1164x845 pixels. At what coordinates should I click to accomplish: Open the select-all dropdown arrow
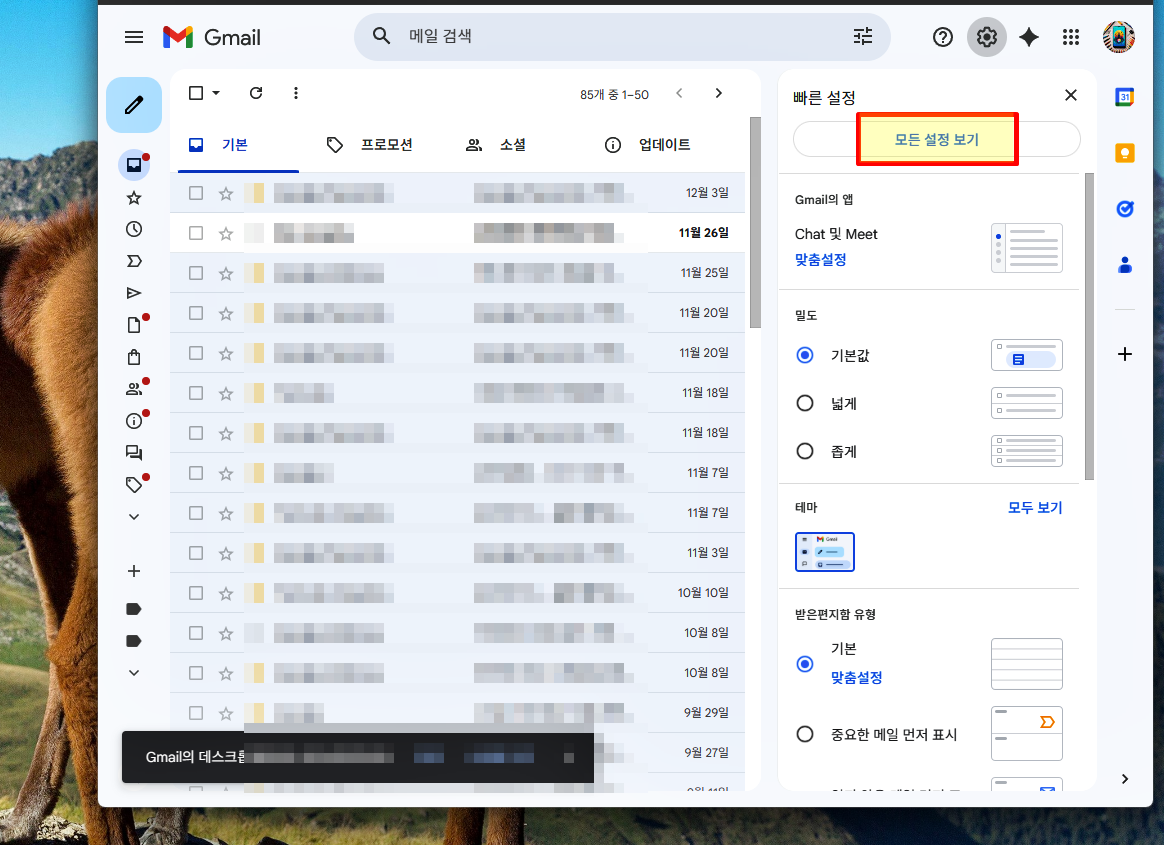point(216,93)
